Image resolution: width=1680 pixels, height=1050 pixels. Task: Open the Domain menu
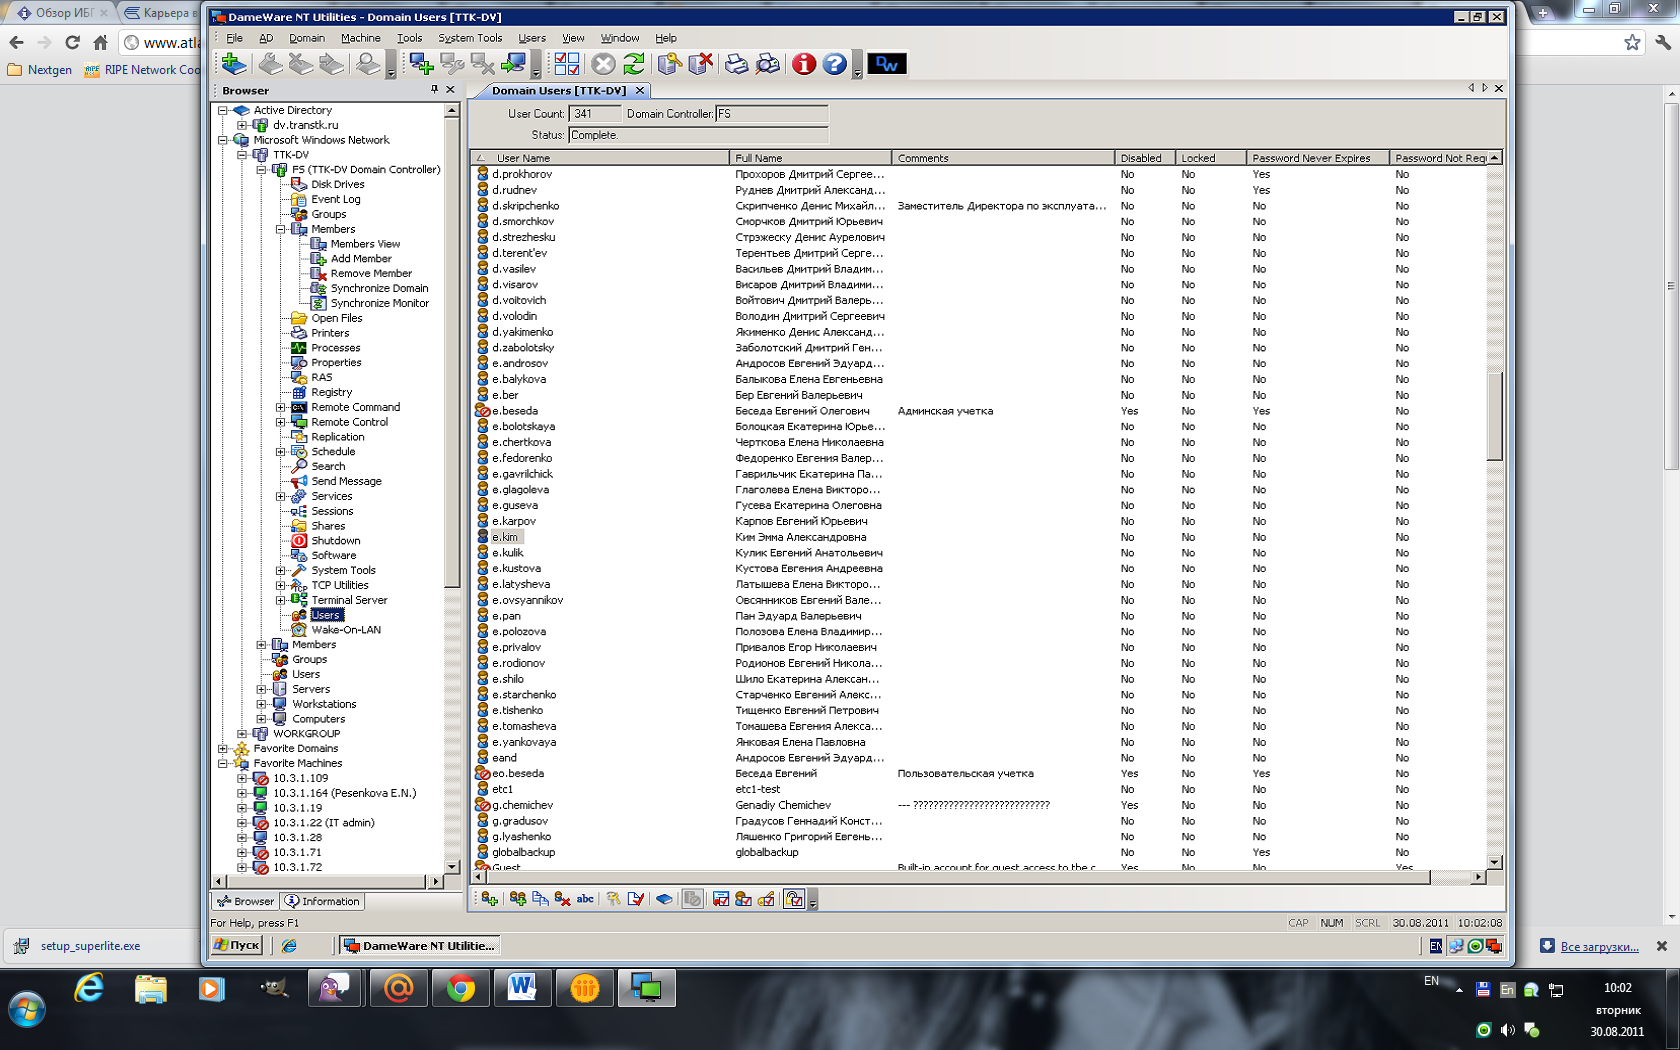point(307,38)
